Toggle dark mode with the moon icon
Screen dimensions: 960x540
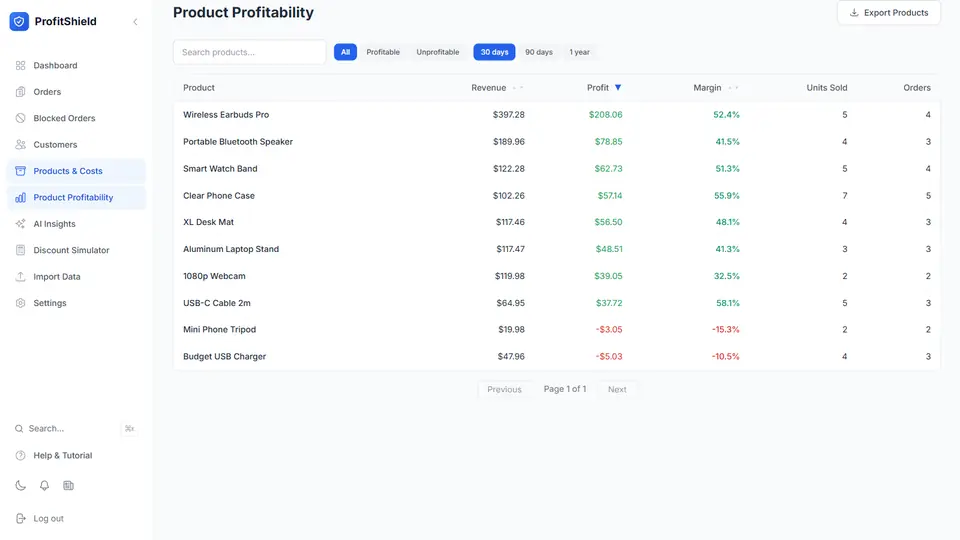coord(20,486)
